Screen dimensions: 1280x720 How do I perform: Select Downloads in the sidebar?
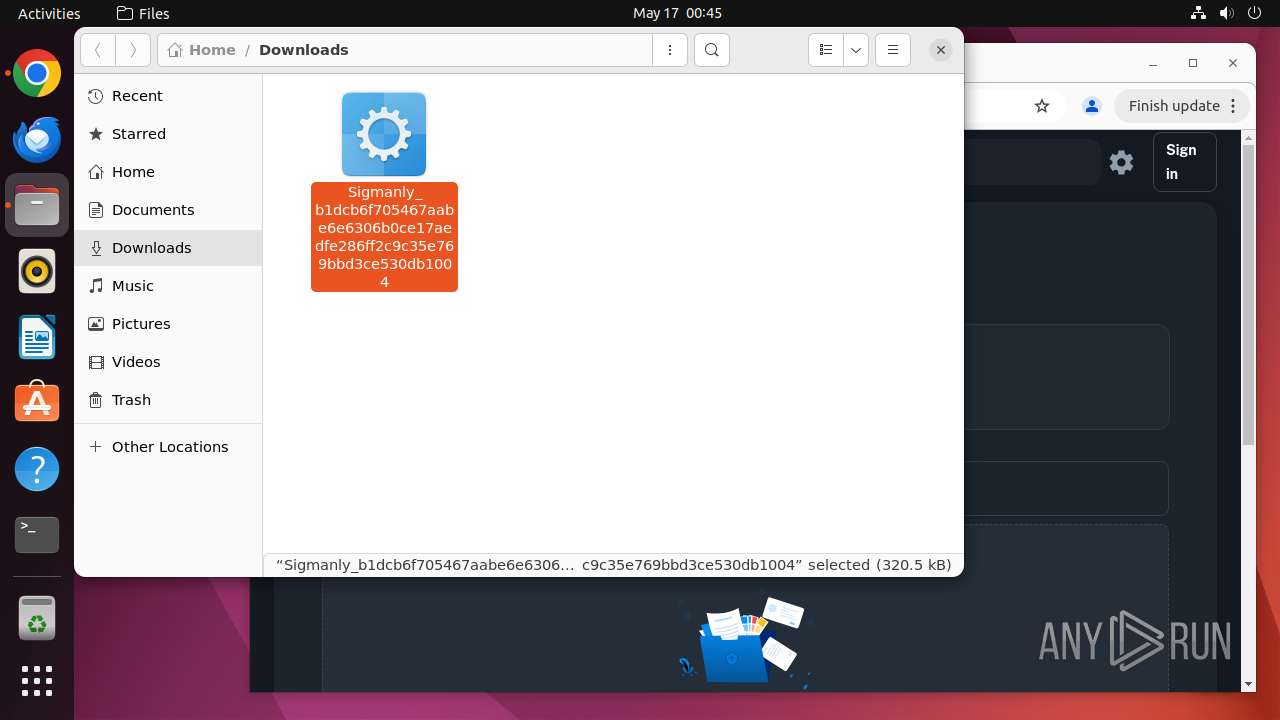(168, 248)
